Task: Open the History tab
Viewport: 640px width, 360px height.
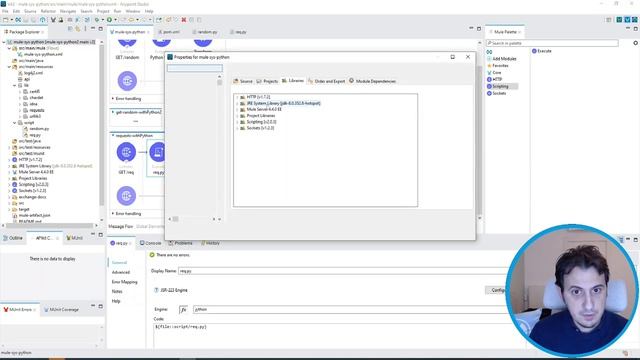Action: (x=210, y=243)
